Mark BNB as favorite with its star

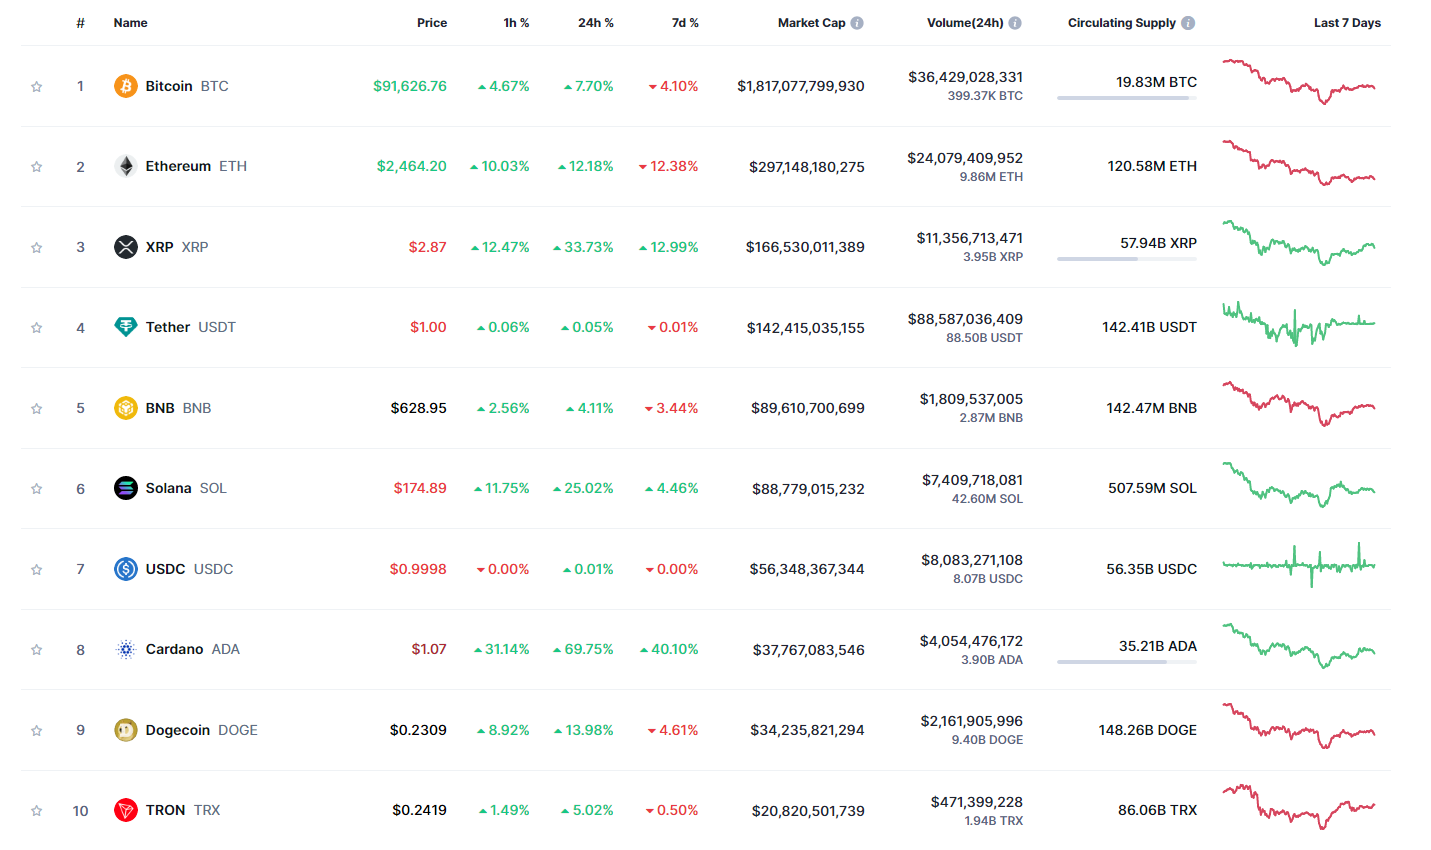point(37,409)
